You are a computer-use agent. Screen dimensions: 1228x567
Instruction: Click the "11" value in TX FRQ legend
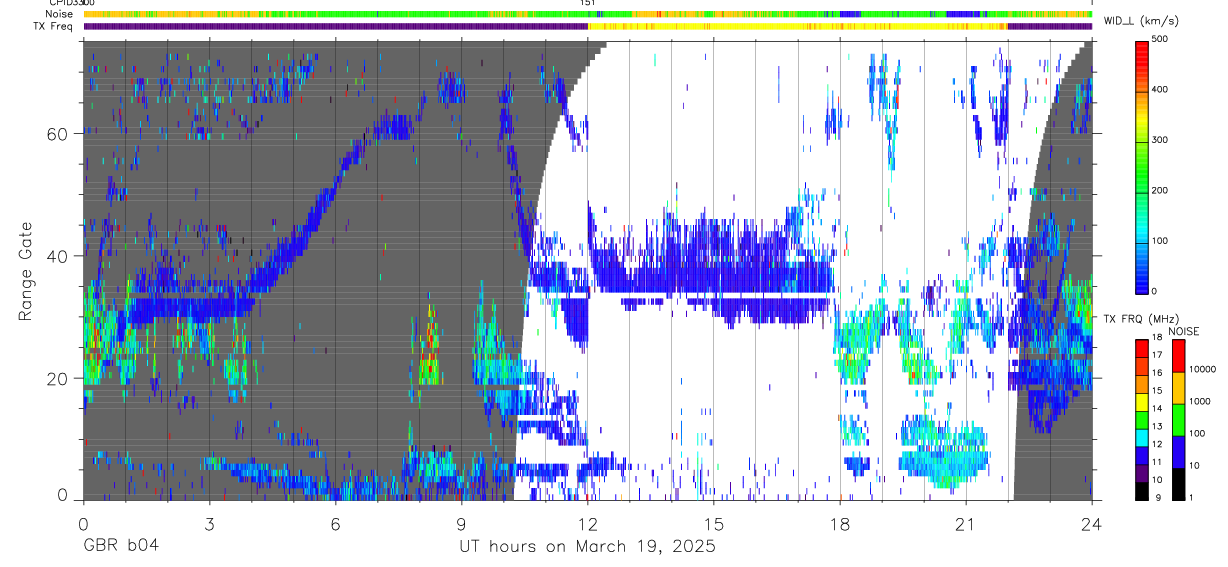point(1158,462)
